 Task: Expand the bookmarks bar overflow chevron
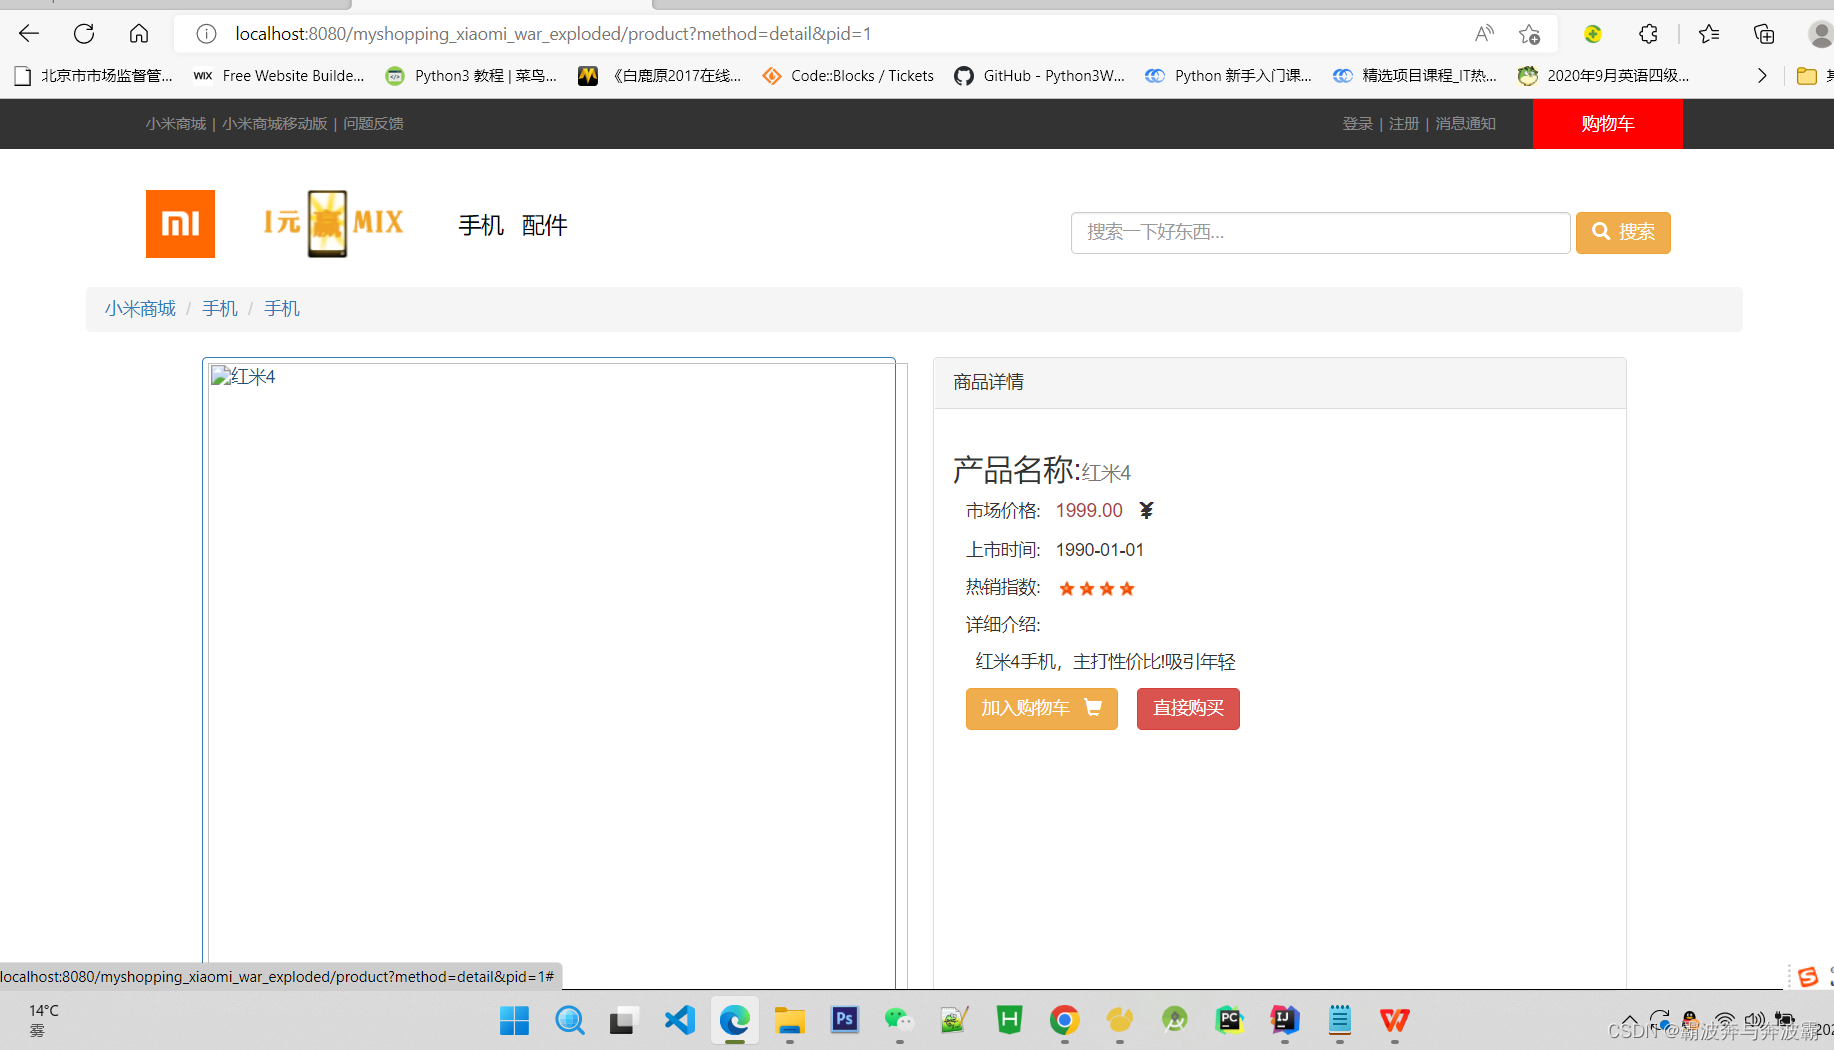coord(1761,76)
